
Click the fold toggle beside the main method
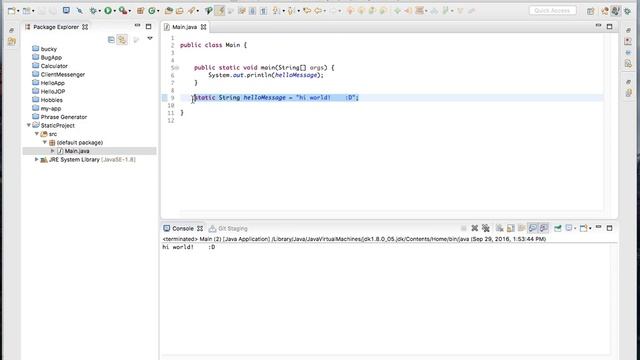(177, 68)
